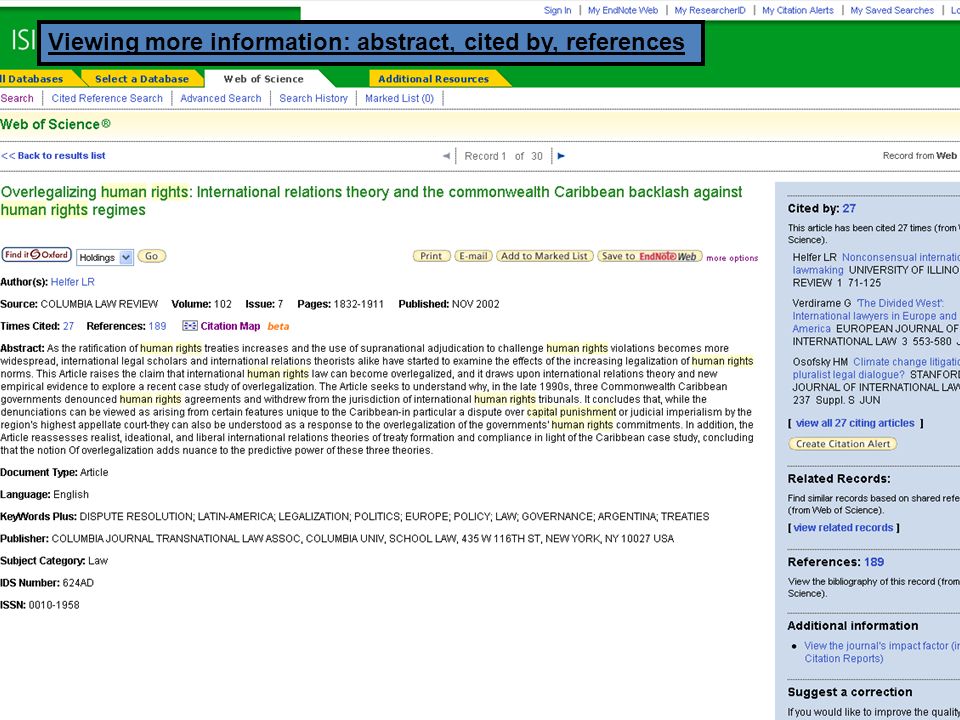Open My ResearcherID
960x720 pixels.
pyautogui.click(x=710, y=10)
